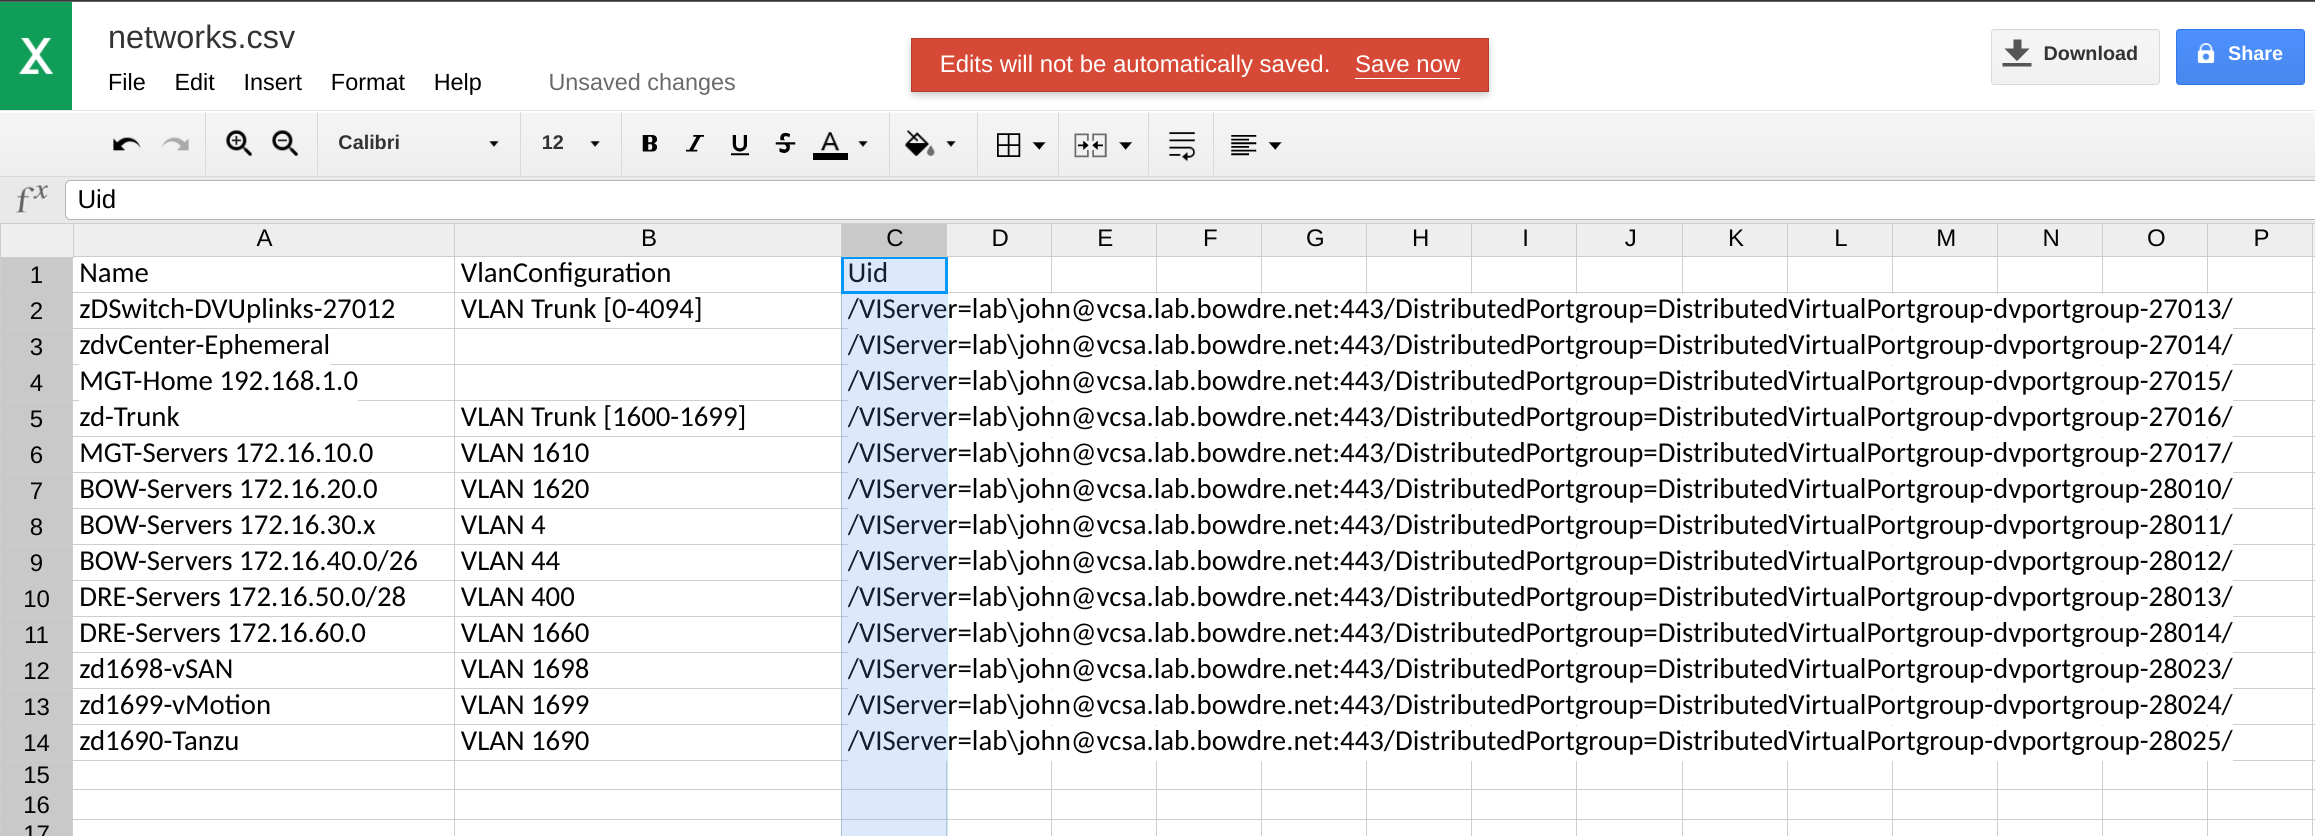Open the Insert menu
Viewport: 2315px width, 836px height.
tap(272, 82)
